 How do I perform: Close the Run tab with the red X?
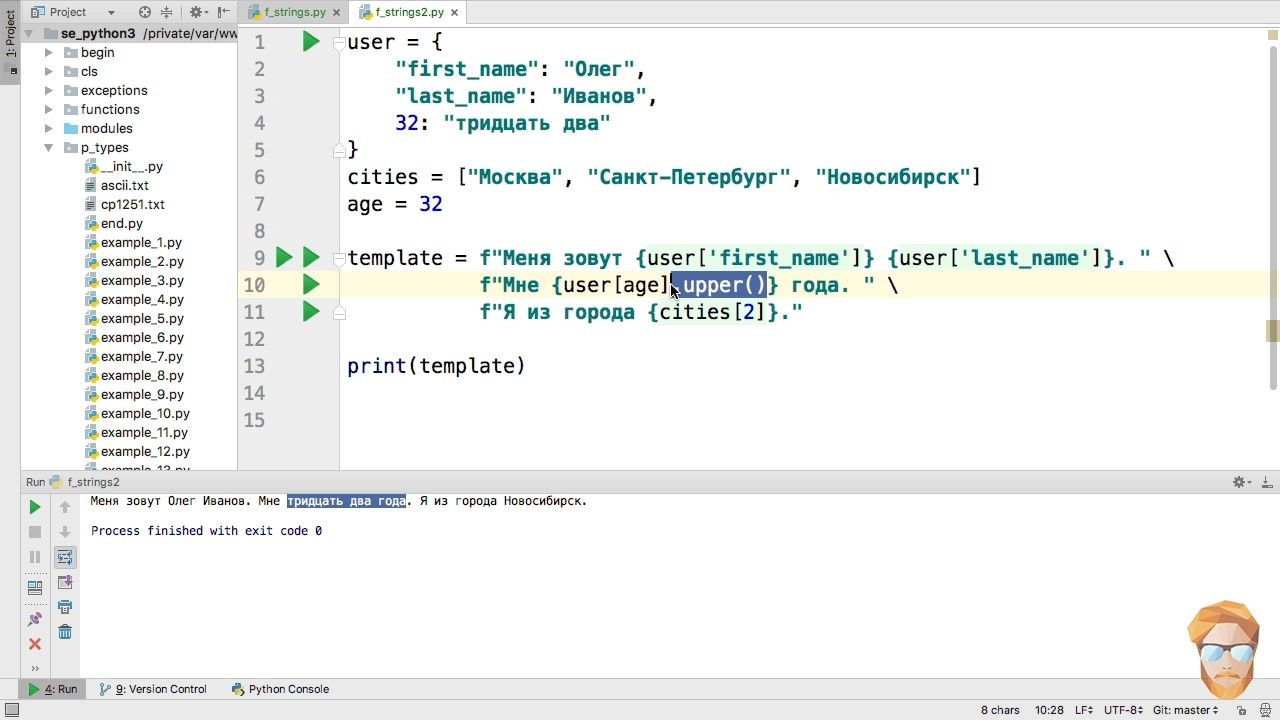click(x=35, y=644)
